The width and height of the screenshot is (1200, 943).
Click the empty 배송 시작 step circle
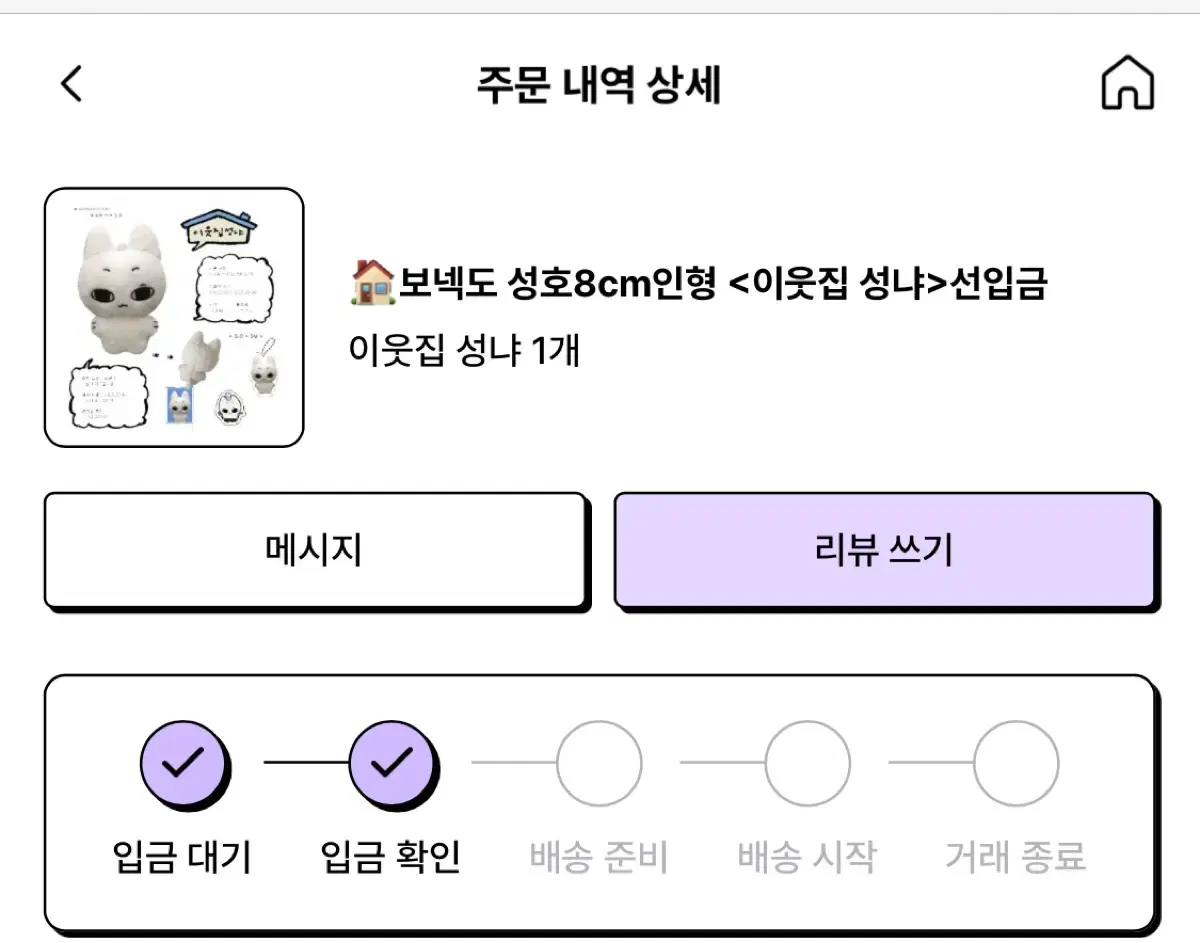[x=808, y=764]
